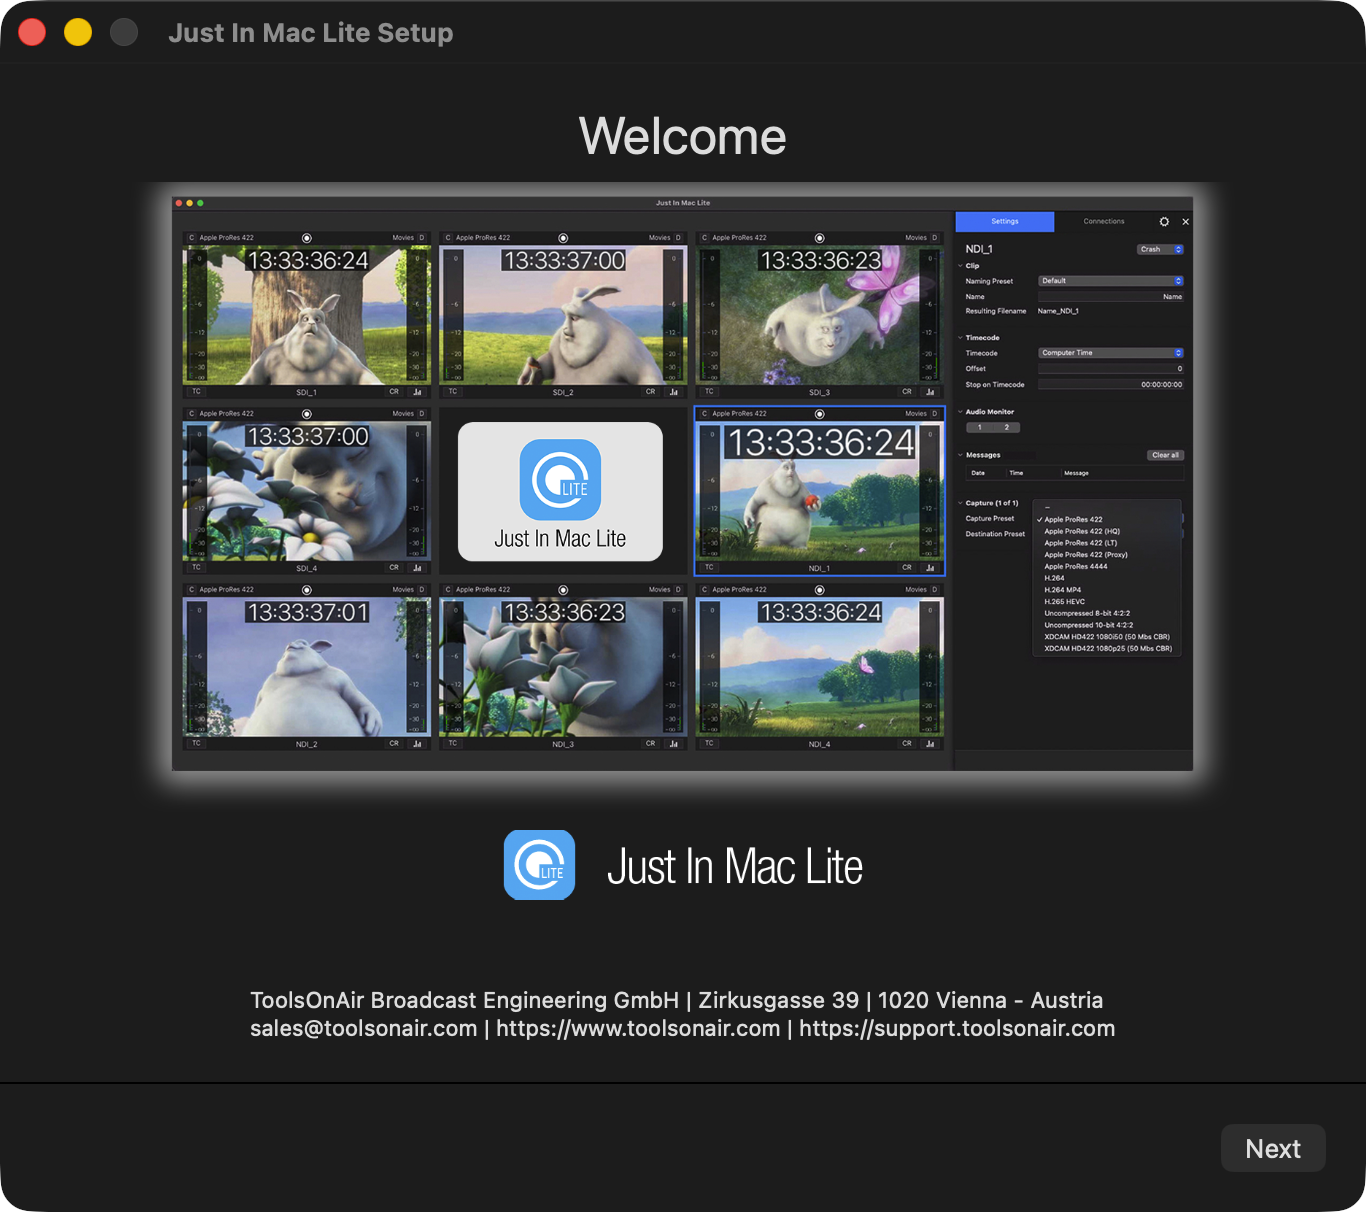The height and width of the screenshot is (1212, 1366).
Task: Click the "Zirkusgasse 39" address text
Action: (779, 1000)
